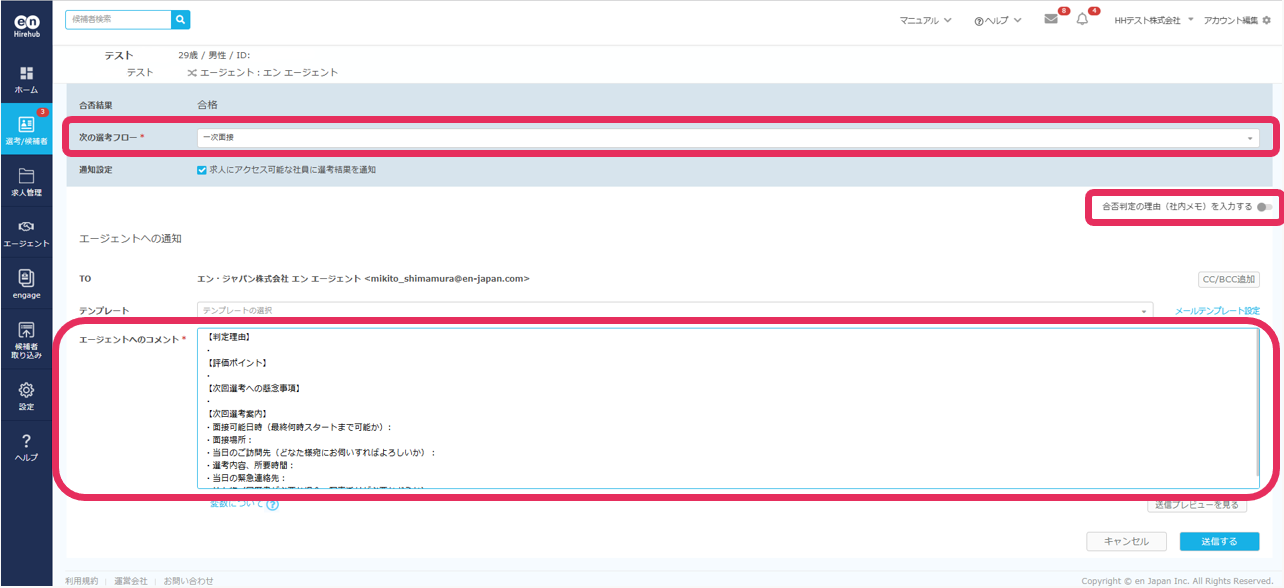This screenshot has height=588, width=1284.
Task: Click the candidate search magnifier button
Action: pos(180,19)
